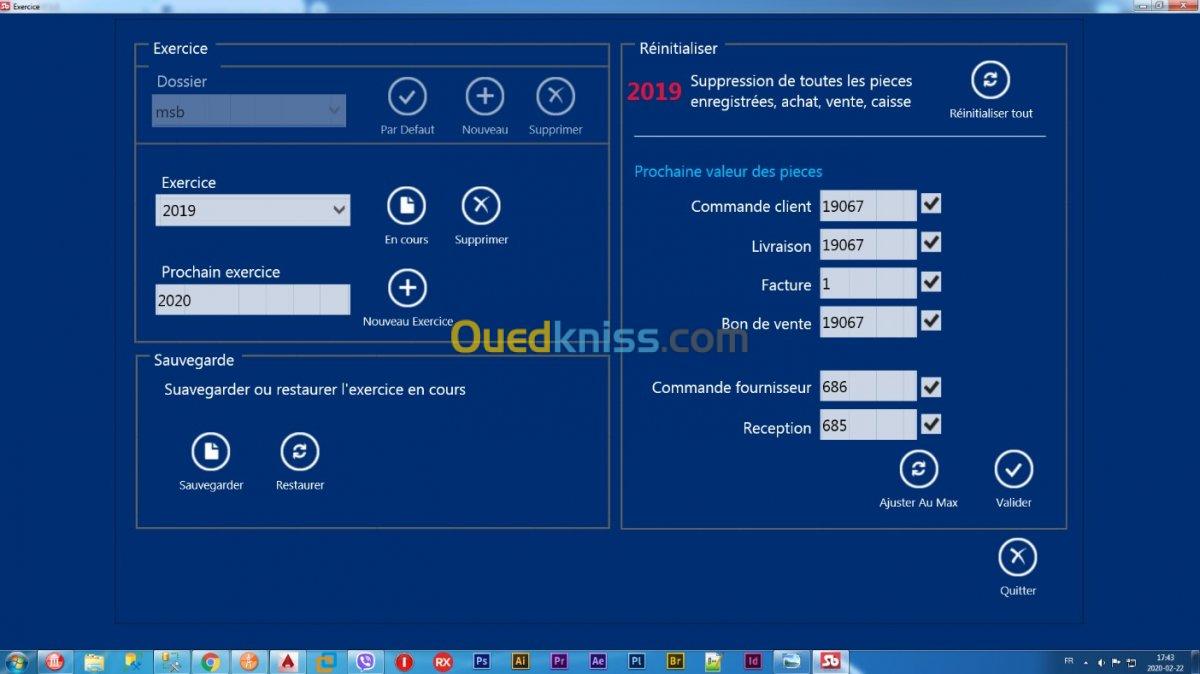Add a new dossier with Nouveau
The image size is (1200, 674).
[x=484, y=97]
